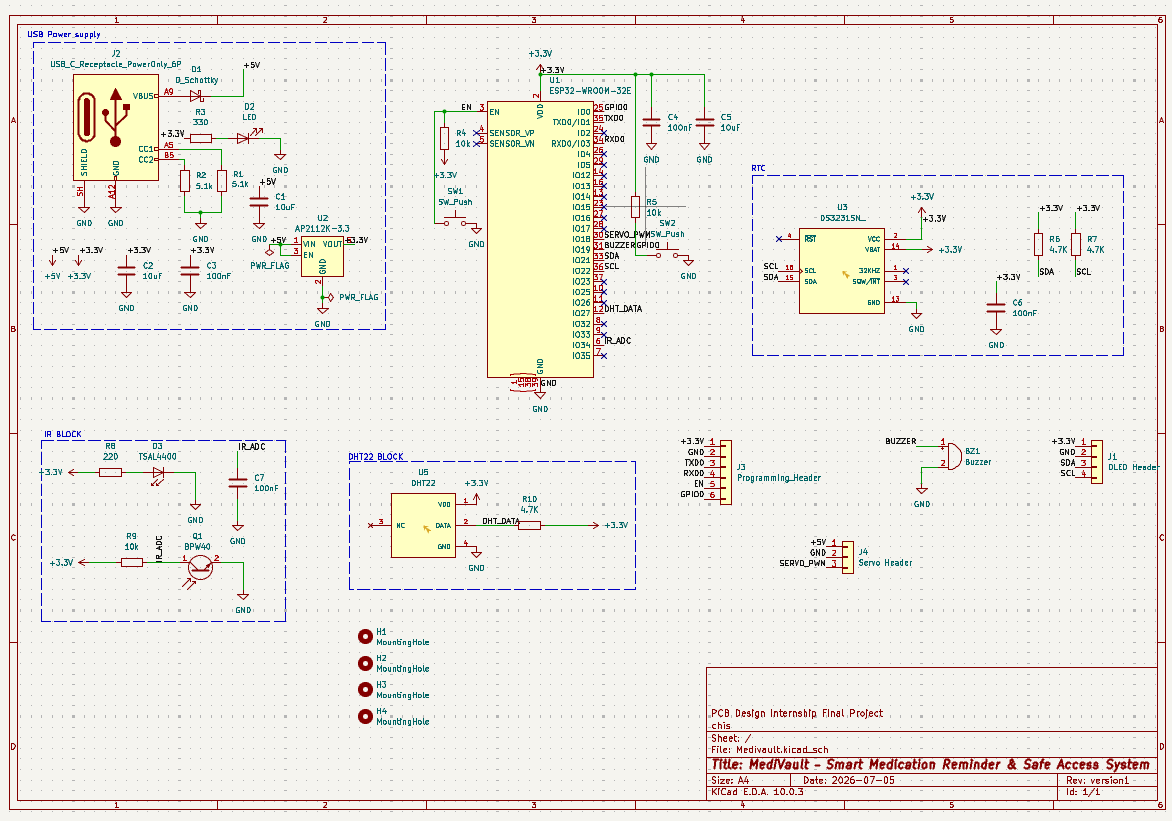The width and height of the screenshot is (1172, 821).
Task: Click mounting hole H3 symbol
Action: pyautogui.click(x=365, y=689)
